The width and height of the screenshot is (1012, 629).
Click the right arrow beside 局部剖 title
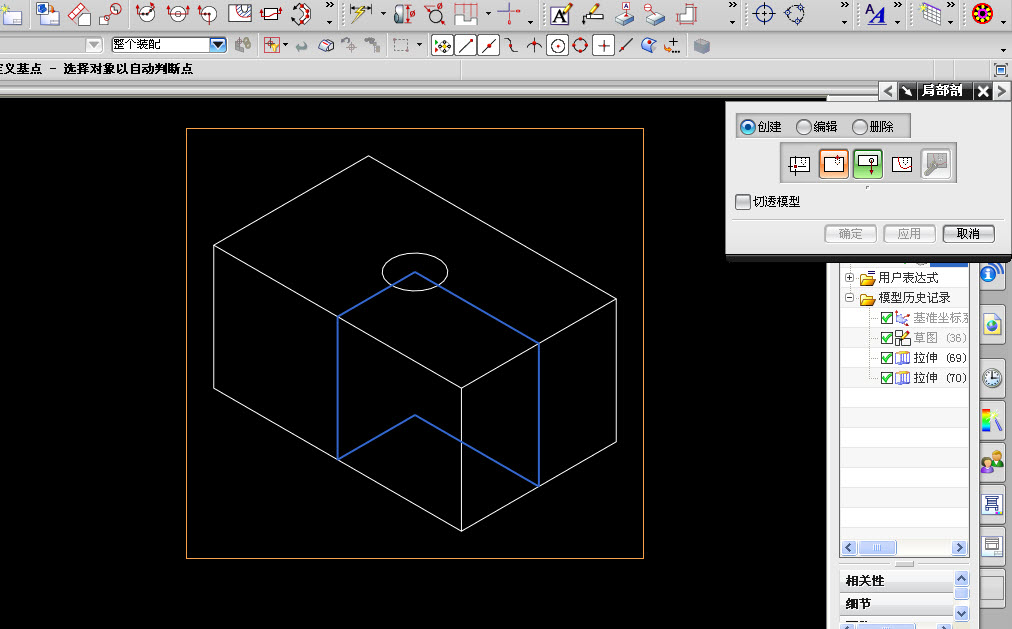pyautogui.click(x=1002, y=91)
